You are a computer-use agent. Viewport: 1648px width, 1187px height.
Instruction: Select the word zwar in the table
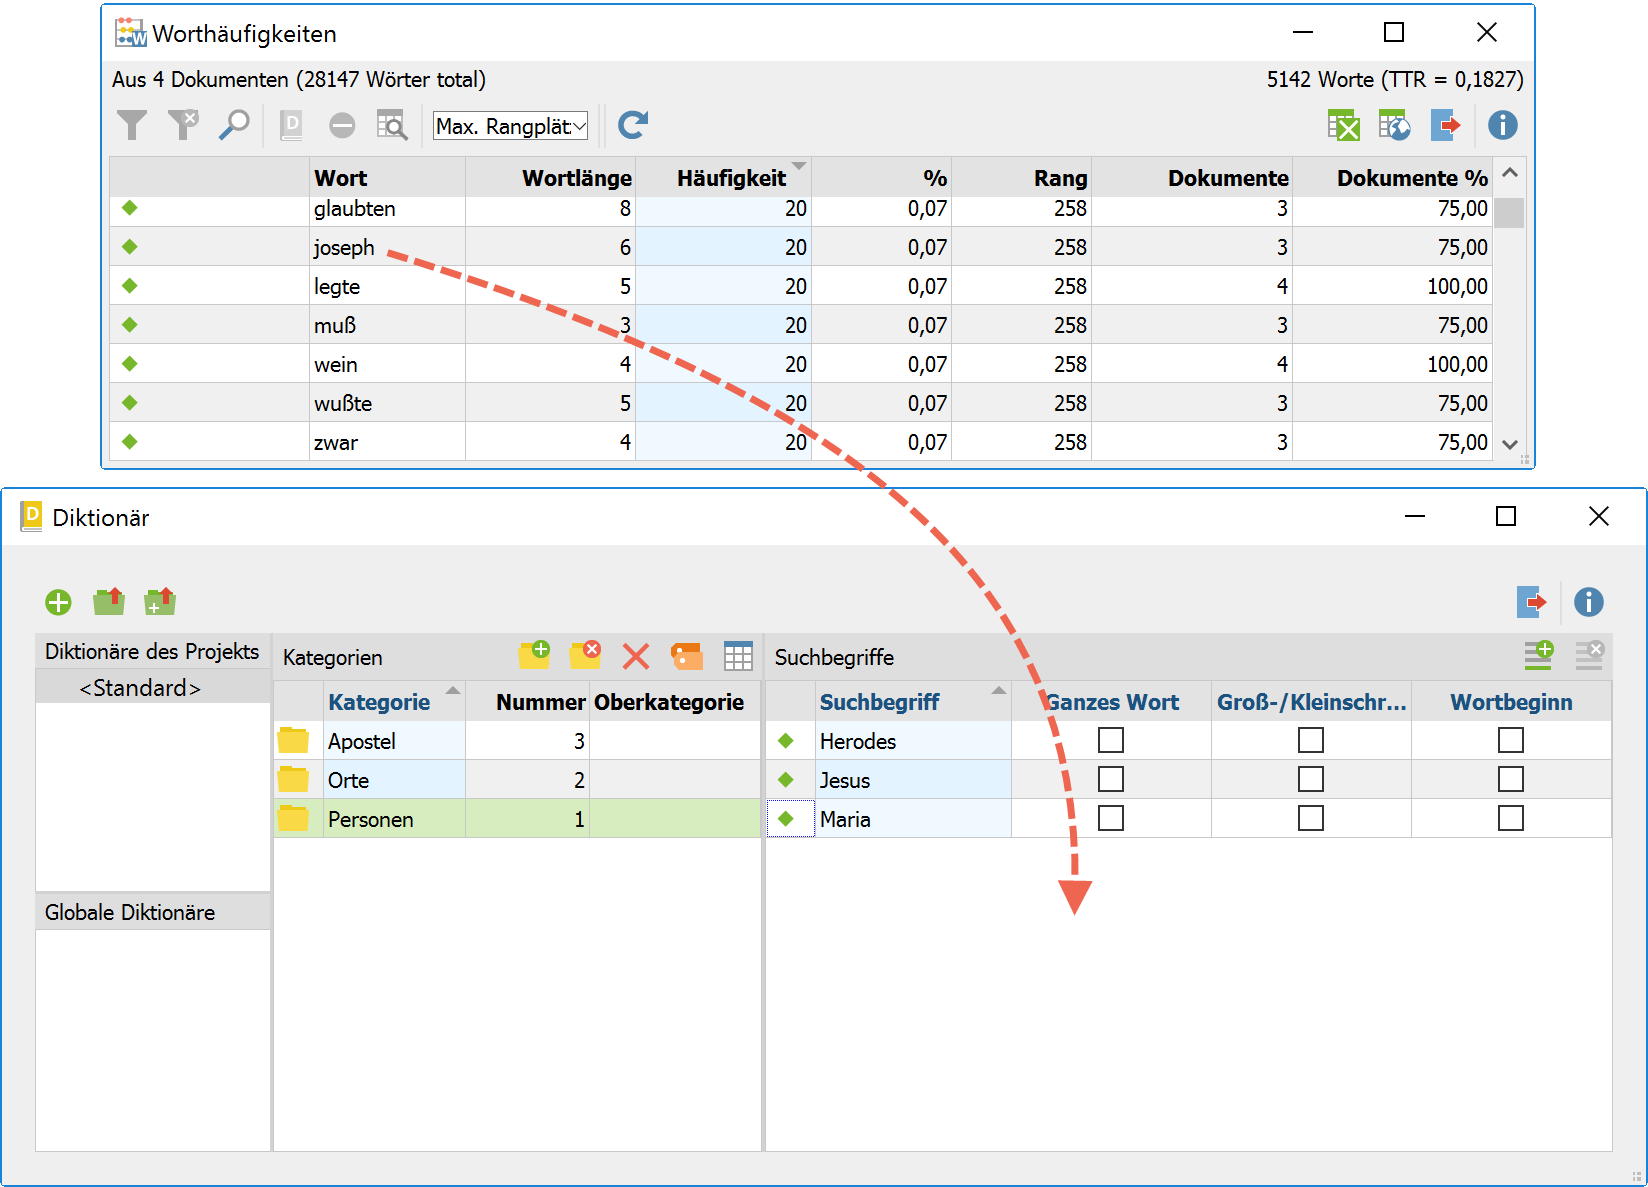335,442
